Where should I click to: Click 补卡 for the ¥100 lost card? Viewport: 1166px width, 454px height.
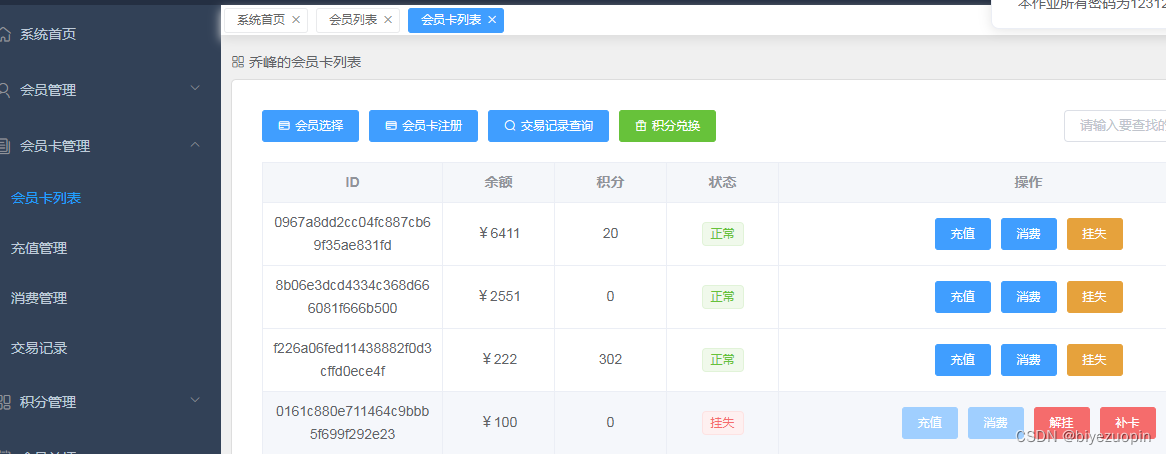click(x=1128, y=423)
